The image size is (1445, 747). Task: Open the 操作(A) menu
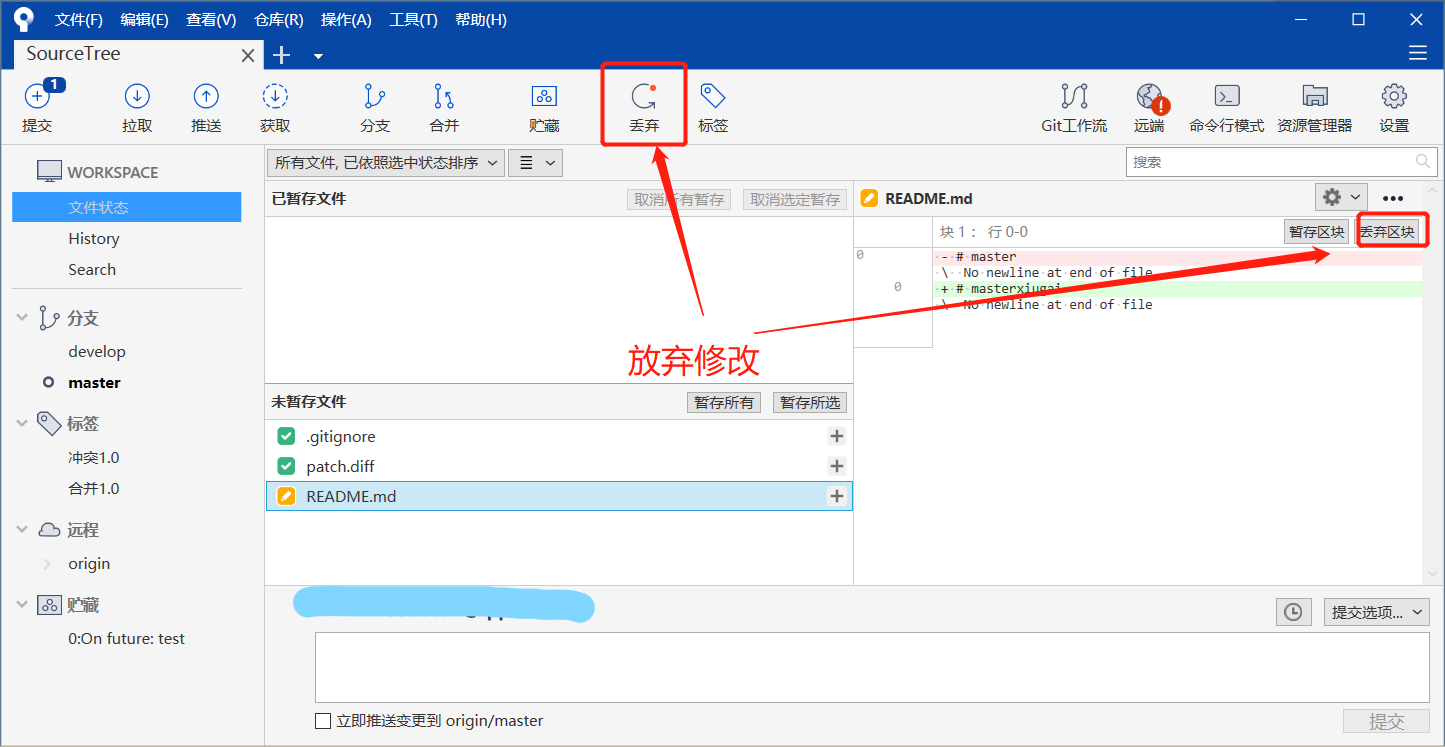346,20
